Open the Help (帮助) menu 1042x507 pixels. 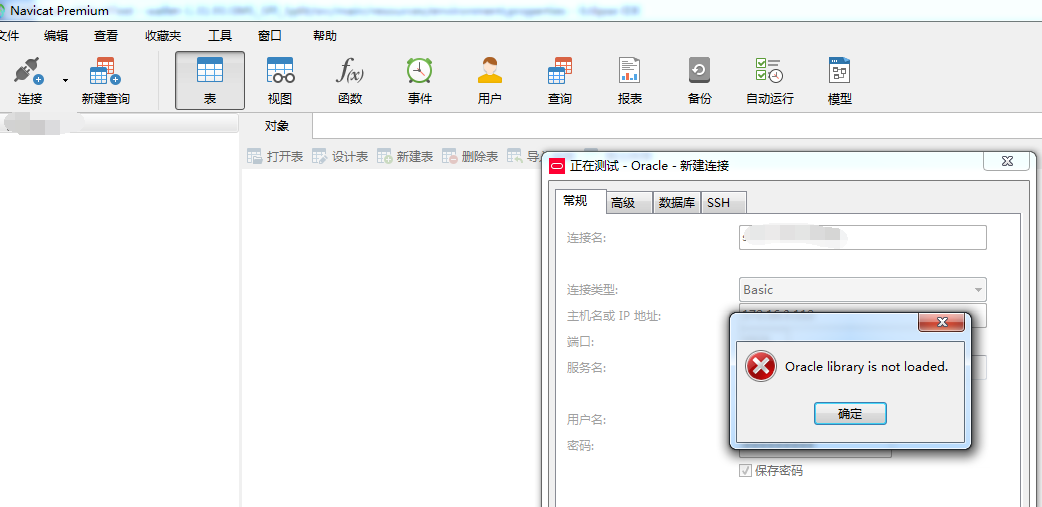click(x=325, y=36)
